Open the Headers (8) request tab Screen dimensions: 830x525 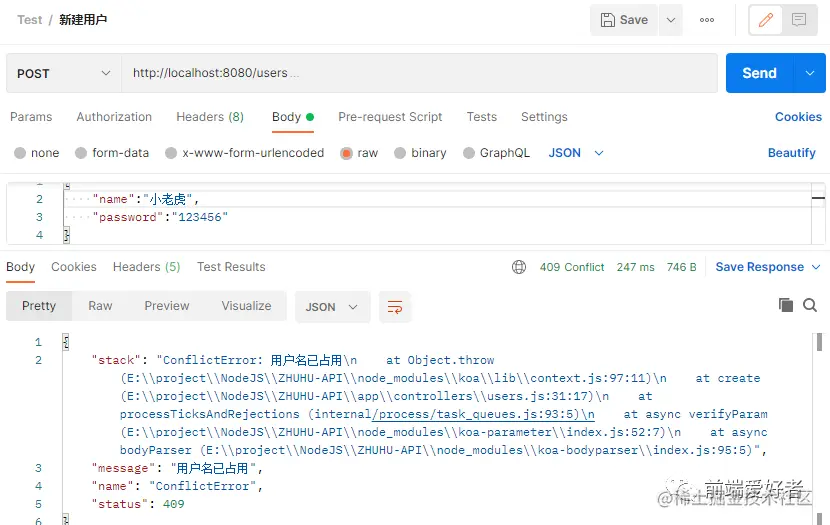pyautogui.click(x=210, y=116)
